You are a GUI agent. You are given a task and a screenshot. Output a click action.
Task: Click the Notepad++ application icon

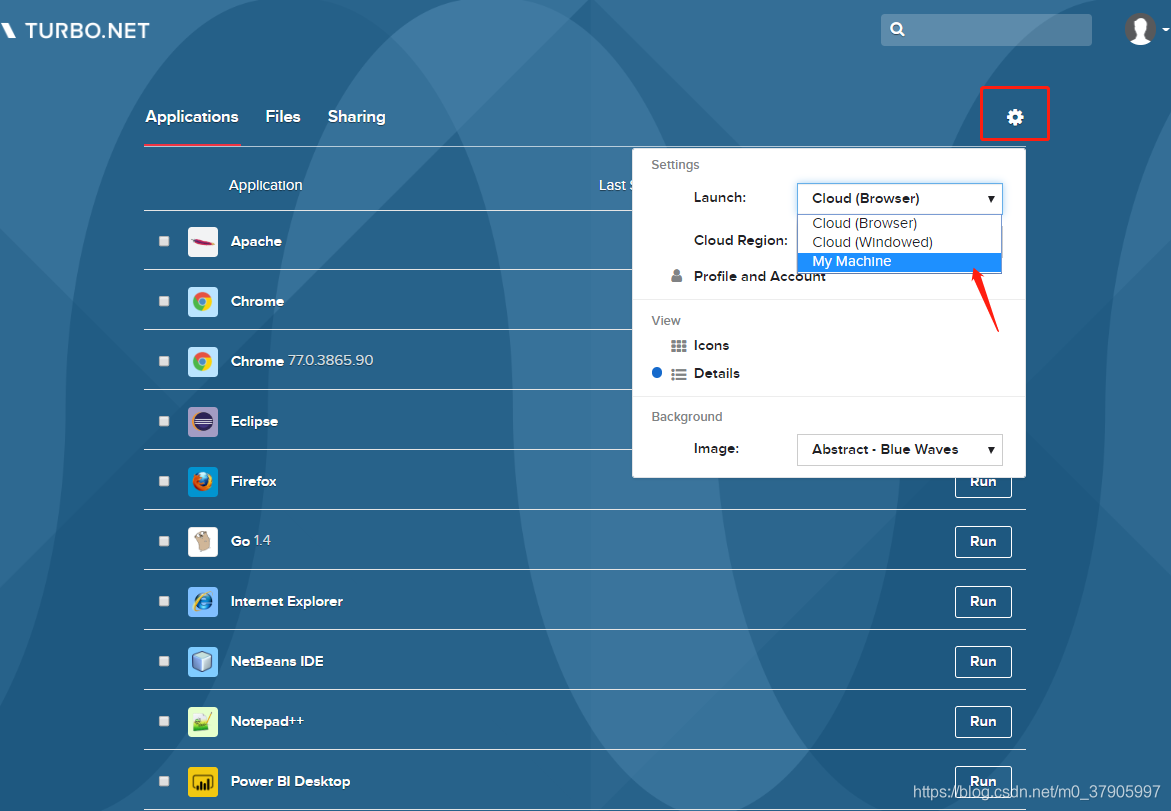(202, 721)
